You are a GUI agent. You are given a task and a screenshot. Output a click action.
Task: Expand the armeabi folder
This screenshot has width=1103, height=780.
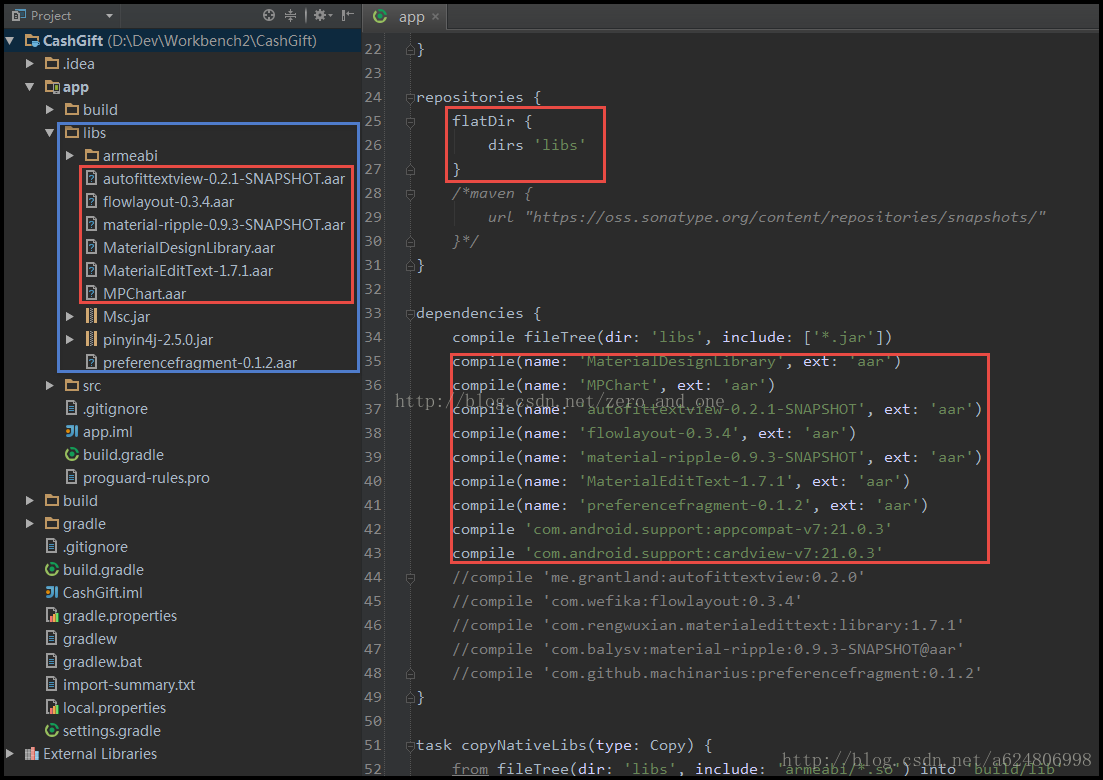[x=70, y=155]
